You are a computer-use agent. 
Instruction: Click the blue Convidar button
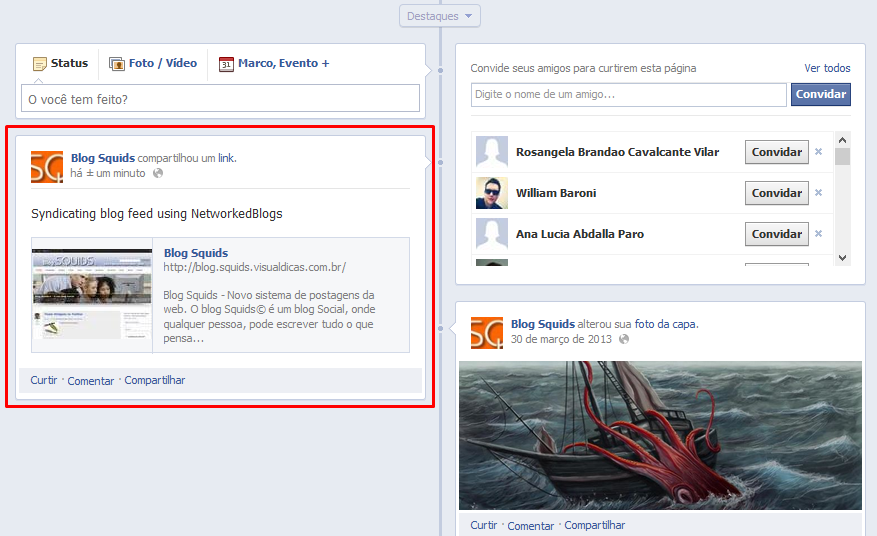821,94
